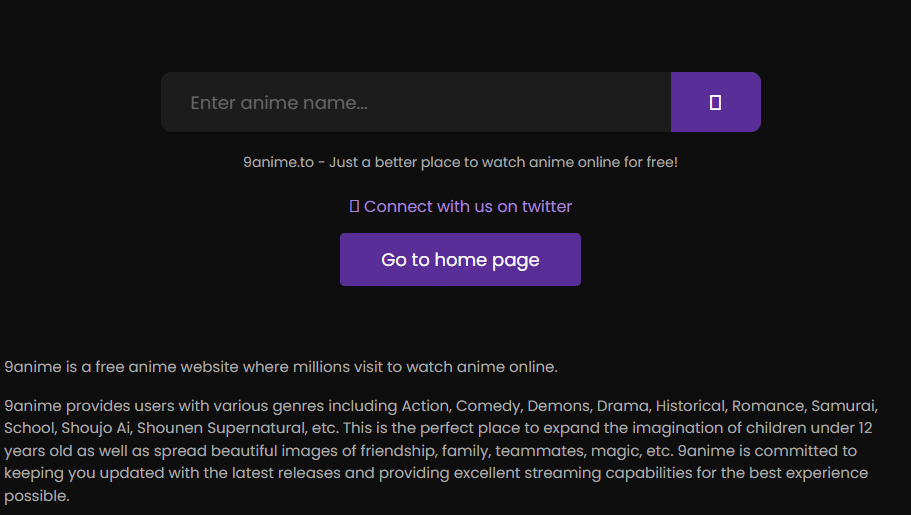This screenshot has height=515, width=911.
Task: Click the word 'Romance' in genres list
Action: click(767, 406)
